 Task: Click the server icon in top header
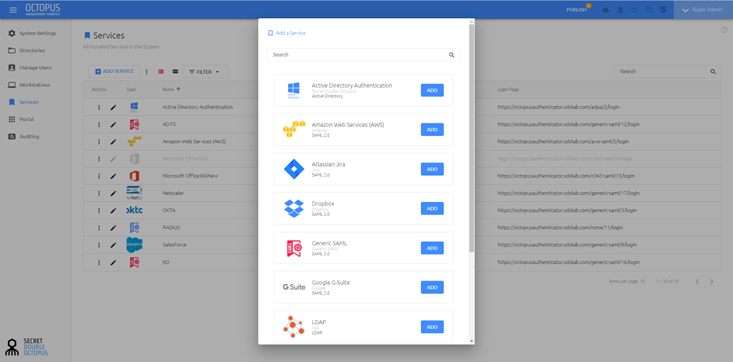(620, 10)
